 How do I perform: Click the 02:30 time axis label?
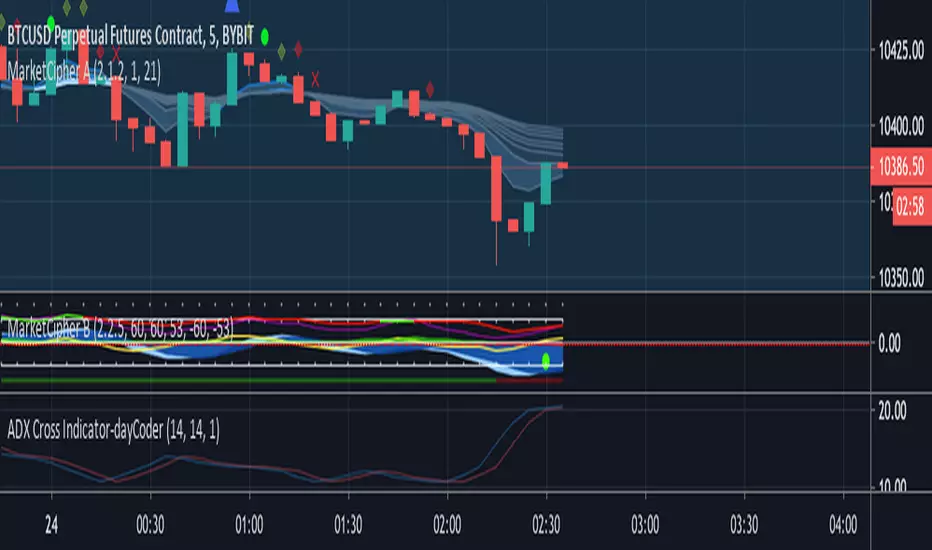[x=546, y=525]
